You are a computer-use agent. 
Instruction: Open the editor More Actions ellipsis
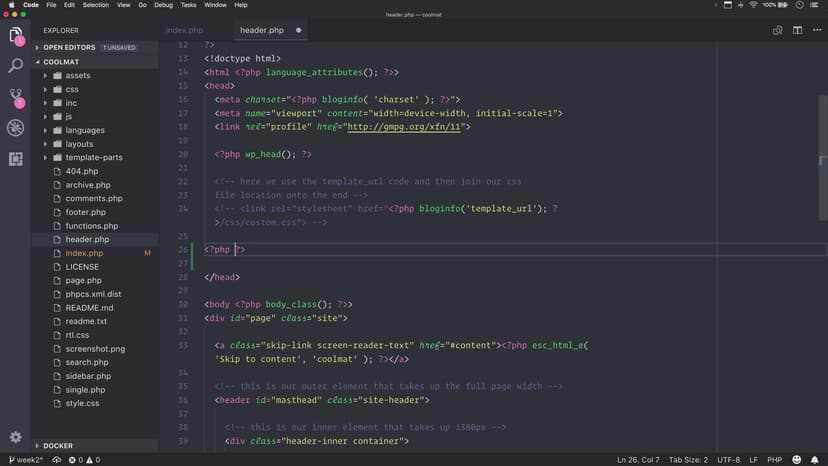(x=814, y=30)
